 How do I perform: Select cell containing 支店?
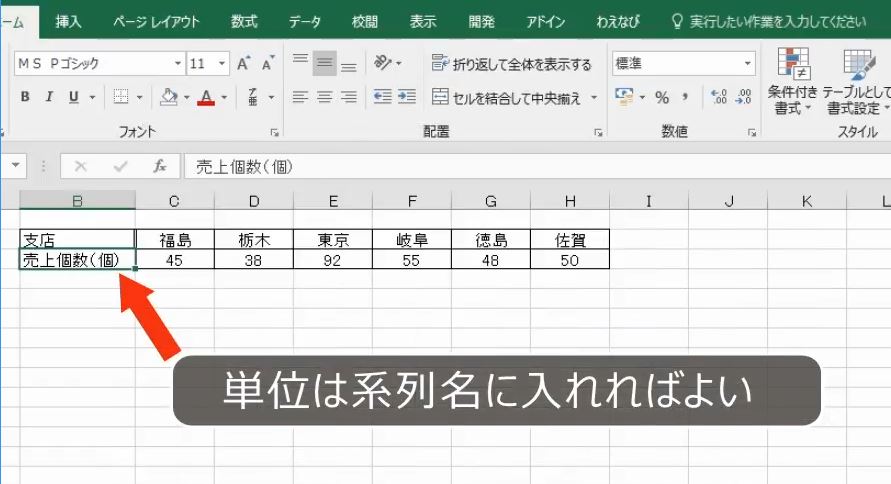point(77,240)
